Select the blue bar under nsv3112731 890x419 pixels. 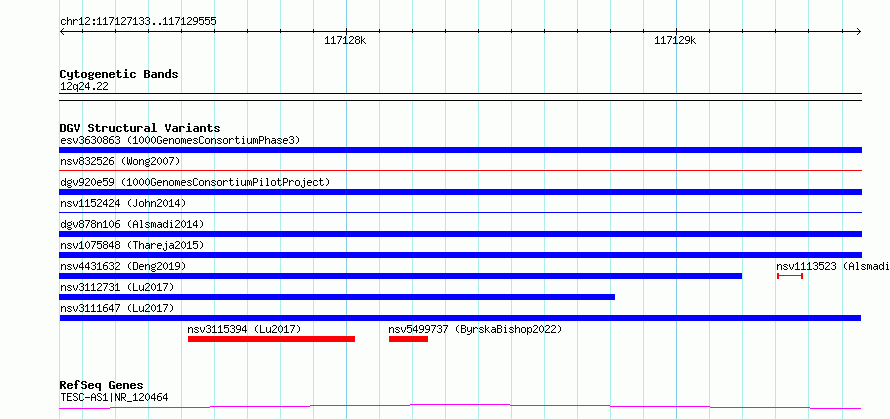(x=337, y=297)
